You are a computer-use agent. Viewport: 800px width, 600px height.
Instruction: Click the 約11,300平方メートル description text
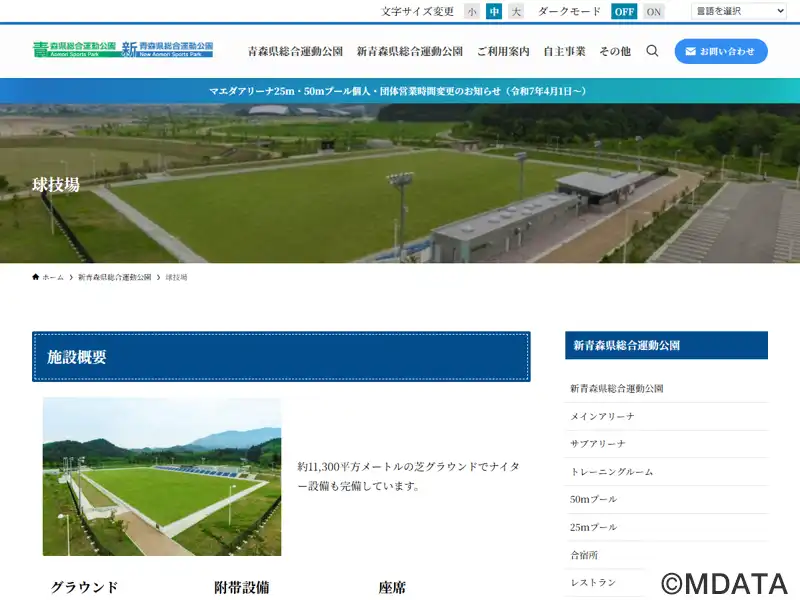(409, 476)
